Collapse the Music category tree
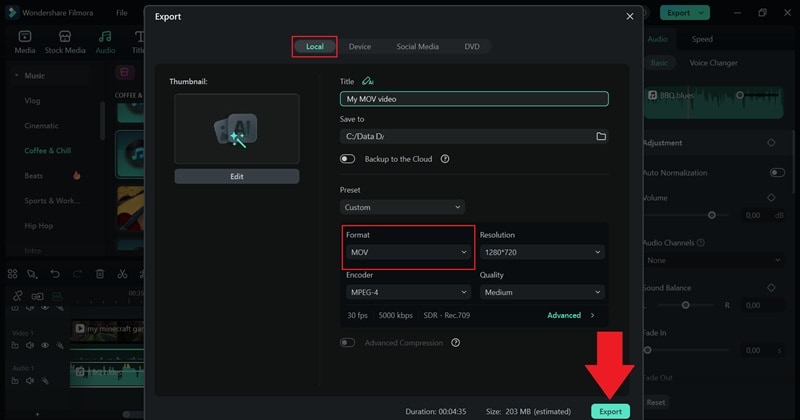Screen dimensions: 800x420 (16, 76)
